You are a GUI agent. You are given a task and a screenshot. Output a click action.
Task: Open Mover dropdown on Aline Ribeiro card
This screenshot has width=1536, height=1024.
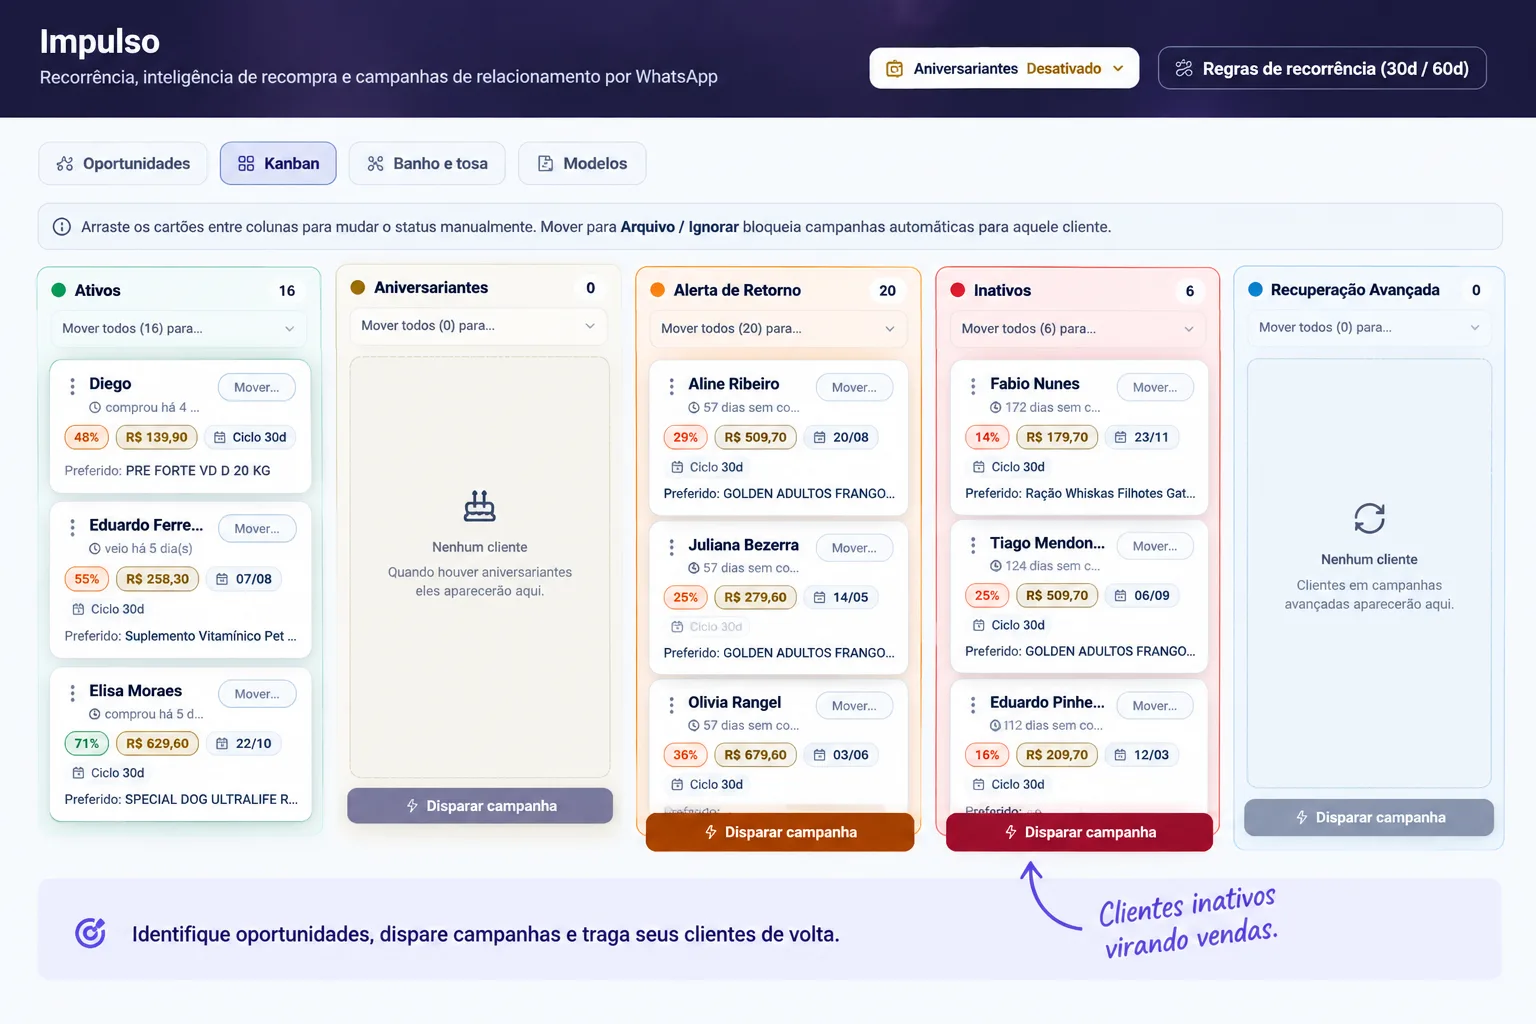855,387
